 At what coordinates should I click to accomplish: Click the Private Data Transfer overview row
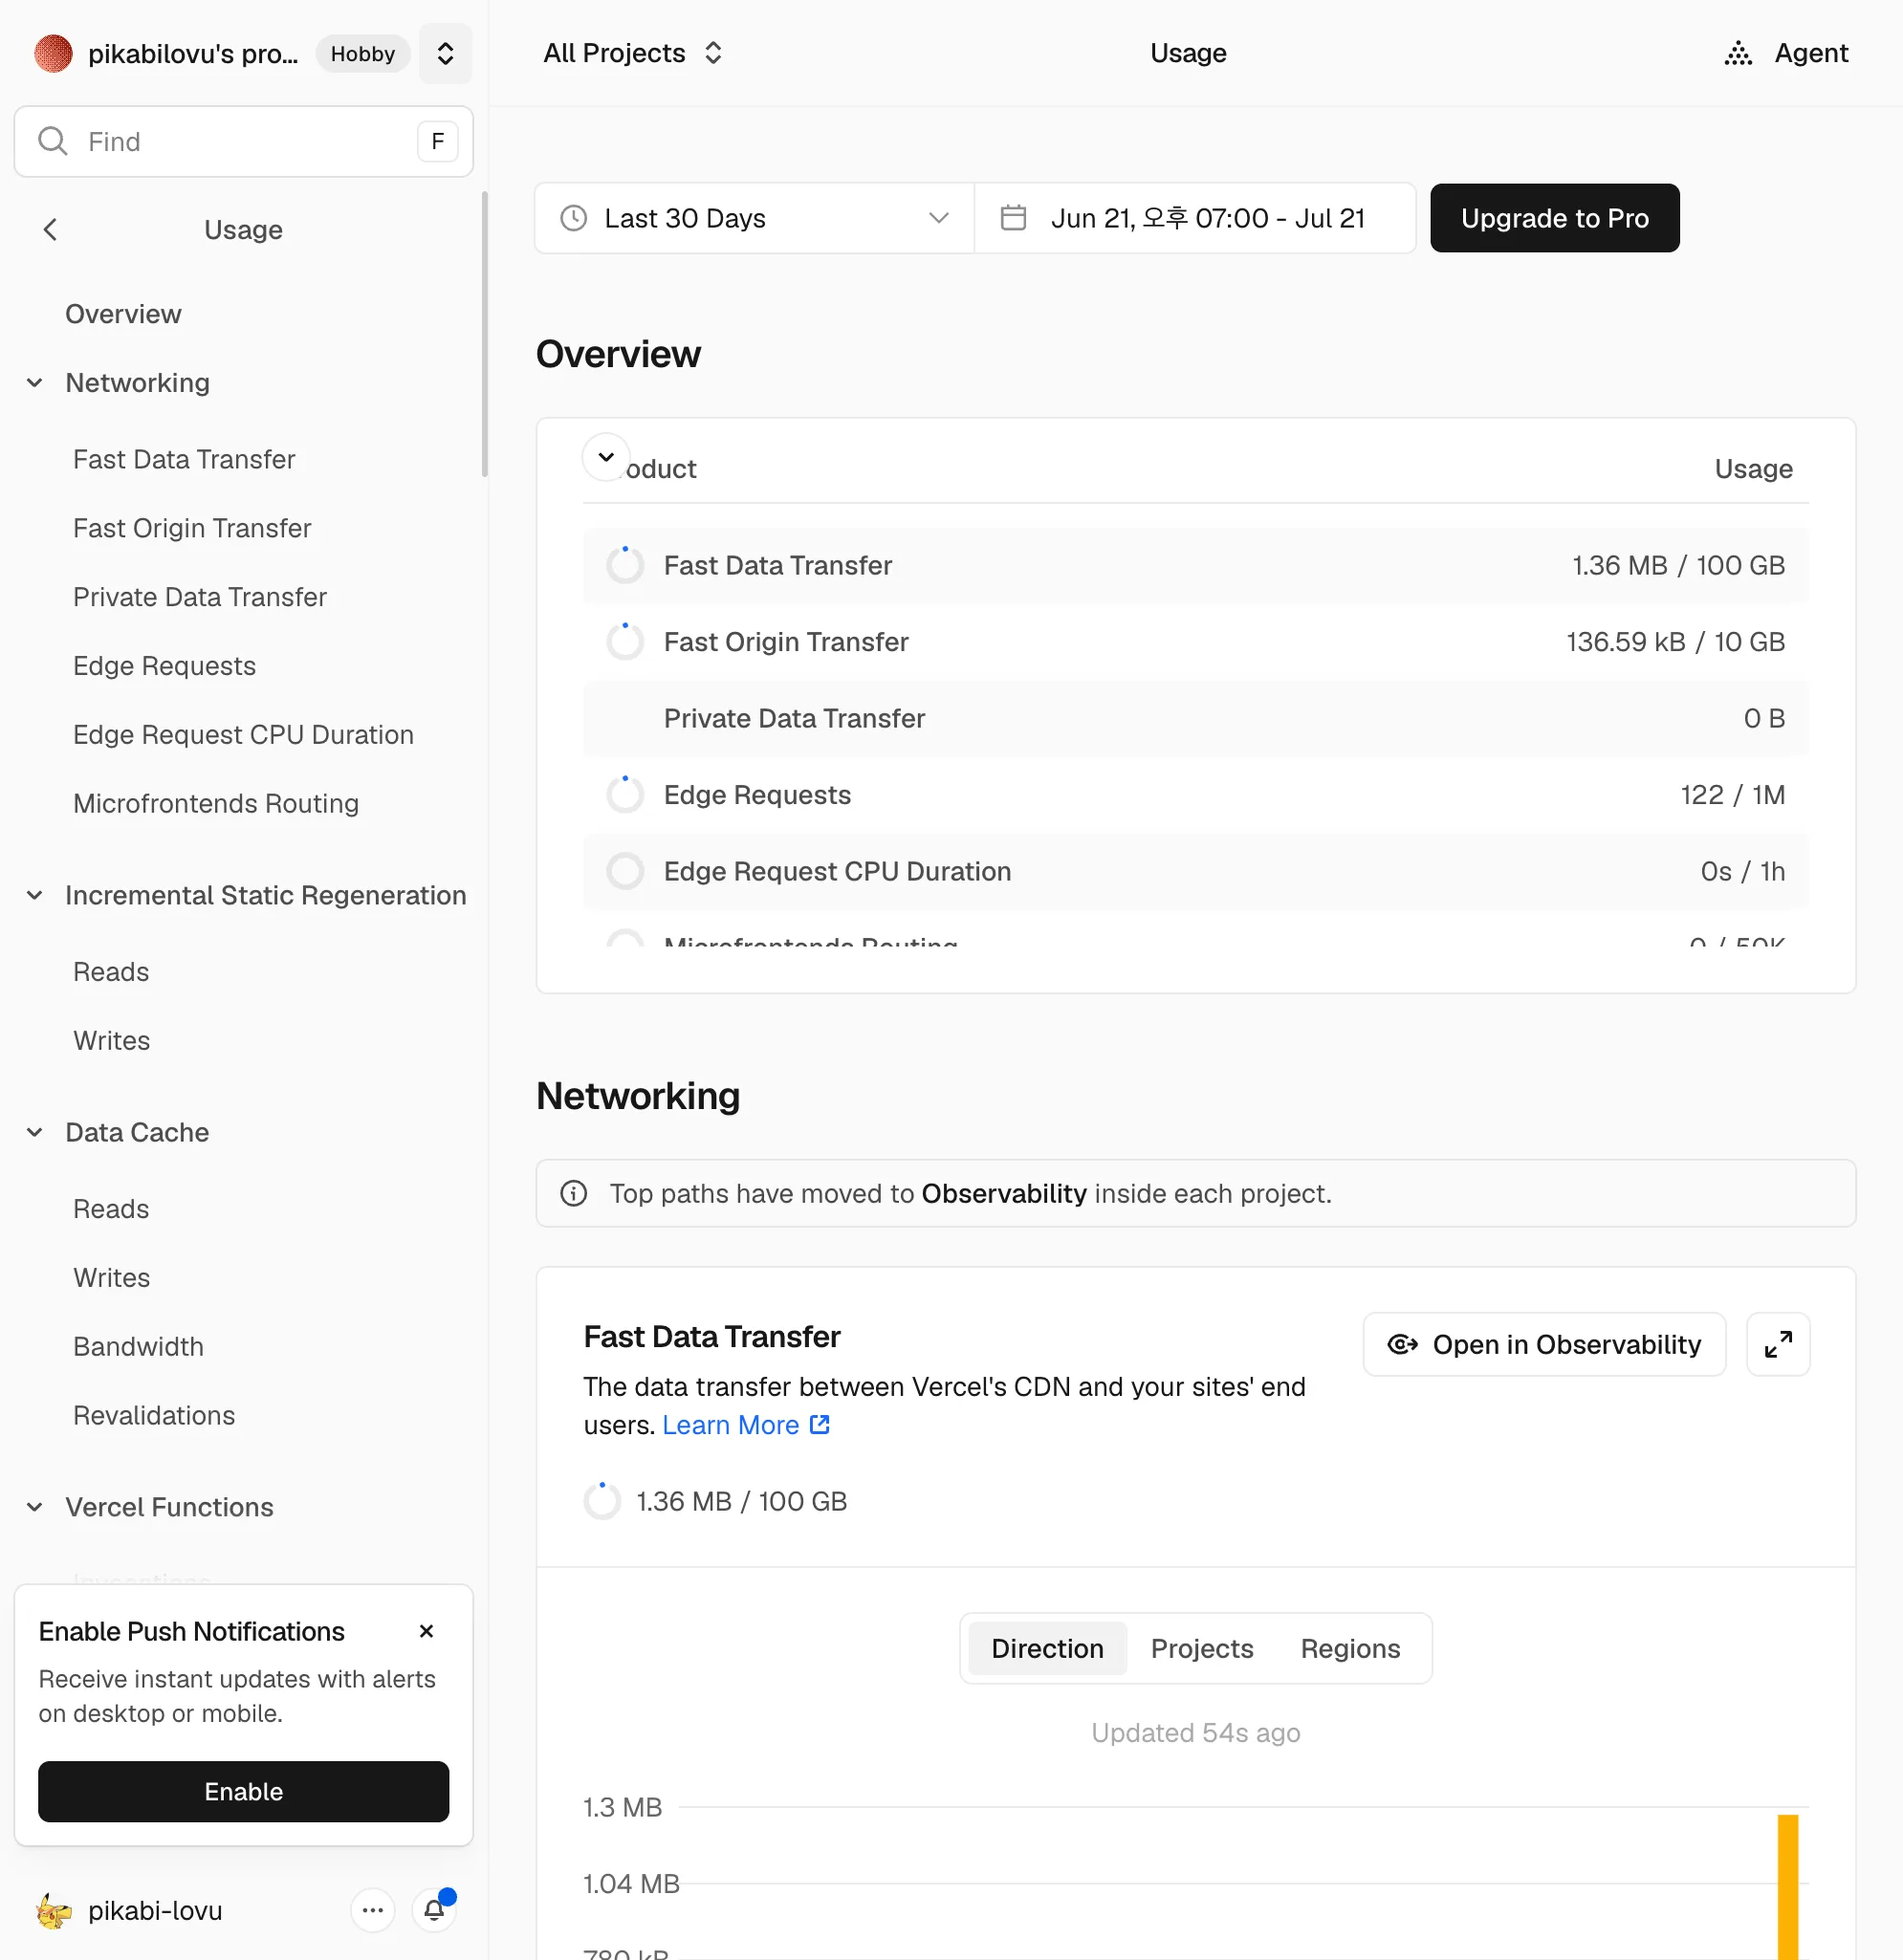pos(1195,719)
